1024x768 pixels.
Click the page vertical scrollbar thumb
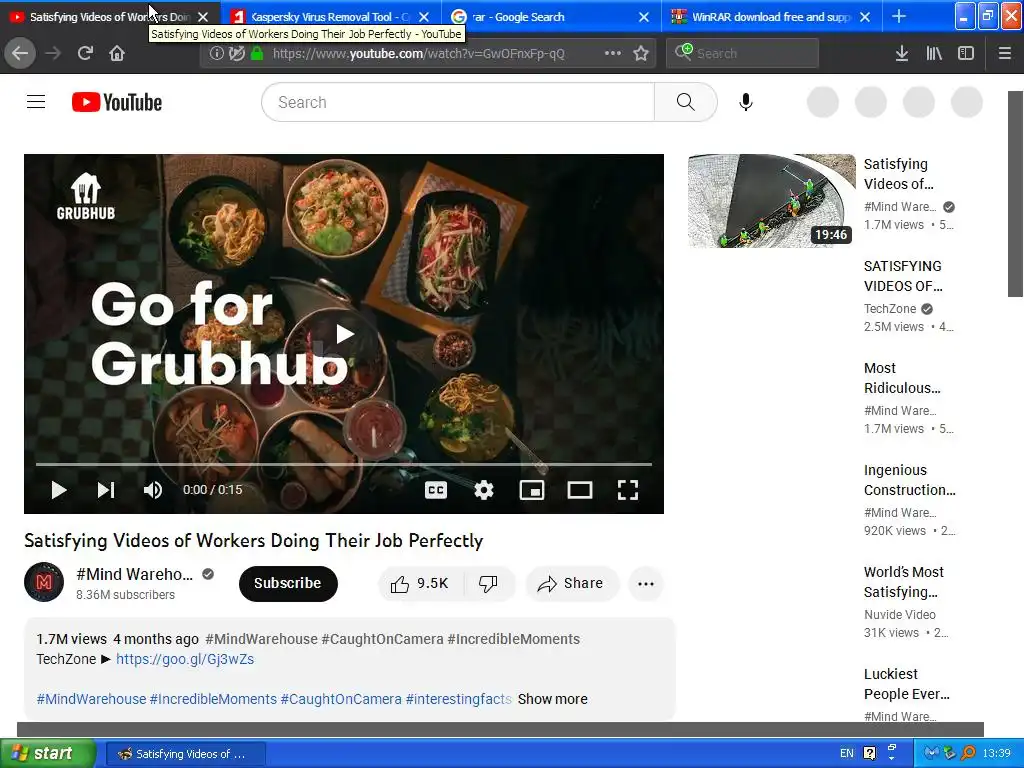pyautogui.click(x=1016, y=194)
